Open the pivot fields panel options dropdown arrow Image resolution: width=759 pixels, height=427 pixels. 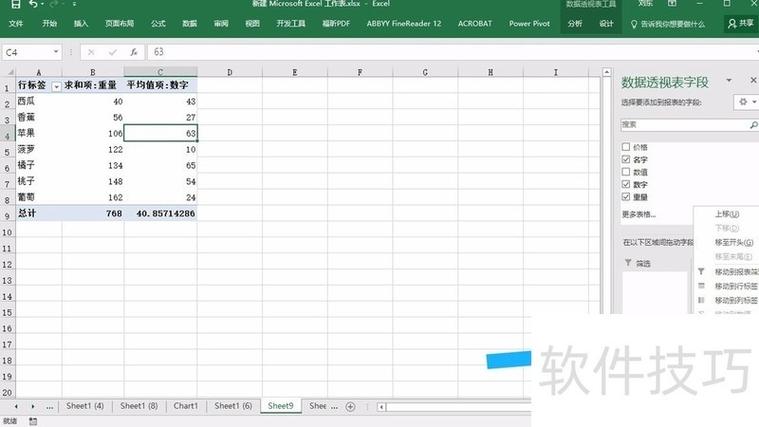tap(729, 80)
